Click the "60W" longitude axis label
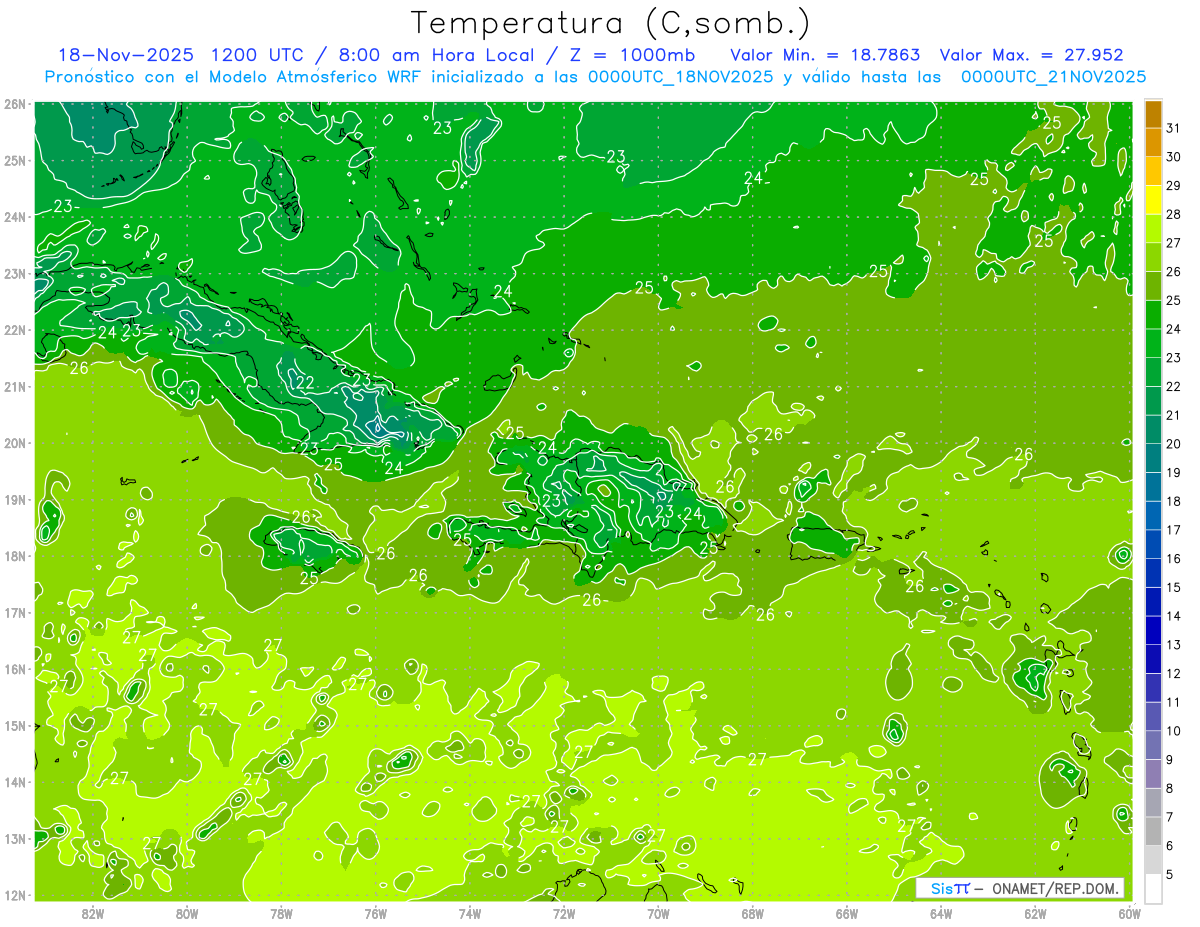This screenshot has height=927, width=1200. pyautogui.click(x=1128, y=913)
